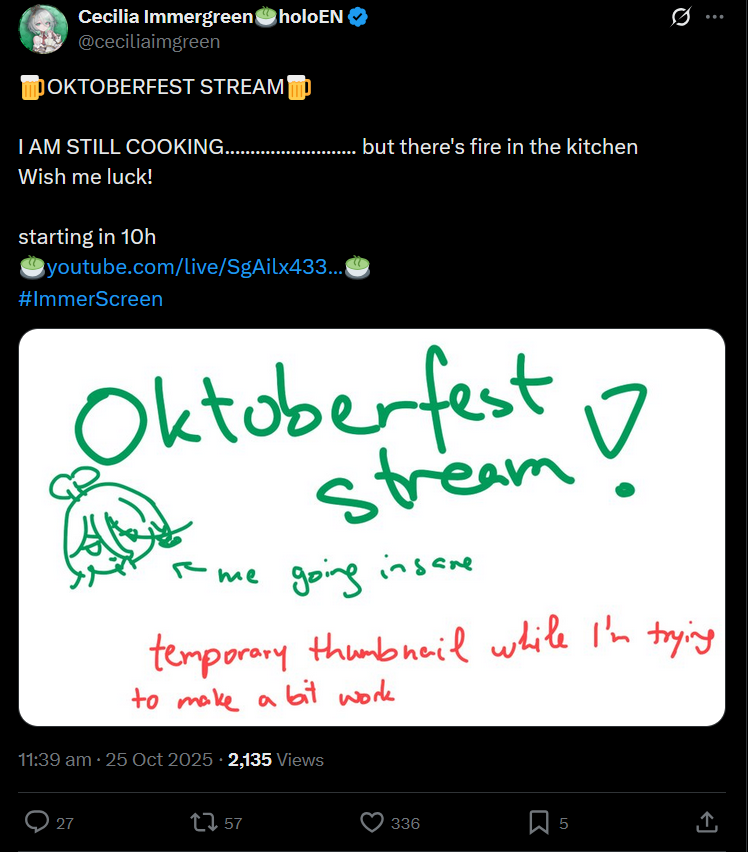
Task: Click the 11:39 am timestamp
Action: tap(55, 759)
